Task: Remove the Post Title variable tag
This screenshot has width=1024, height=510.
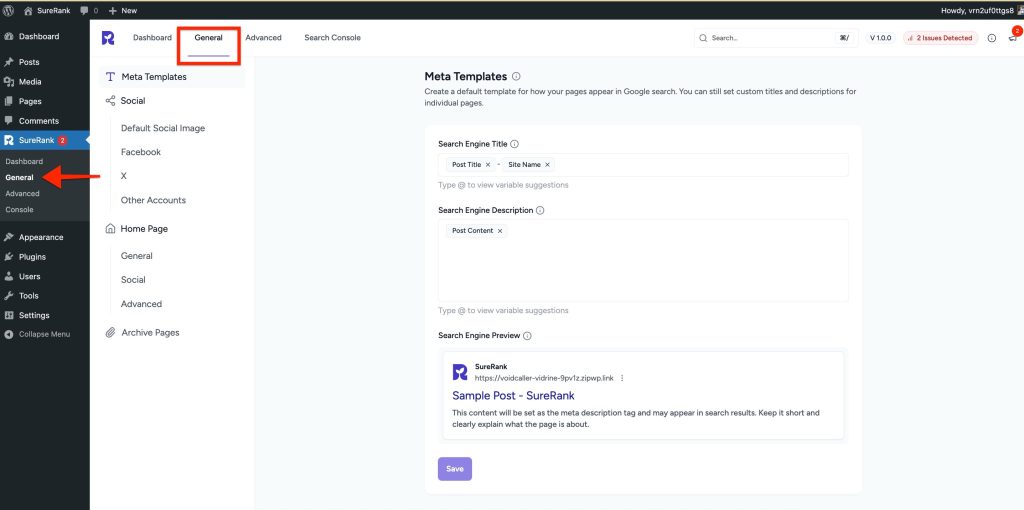Action: pos(488,165)
